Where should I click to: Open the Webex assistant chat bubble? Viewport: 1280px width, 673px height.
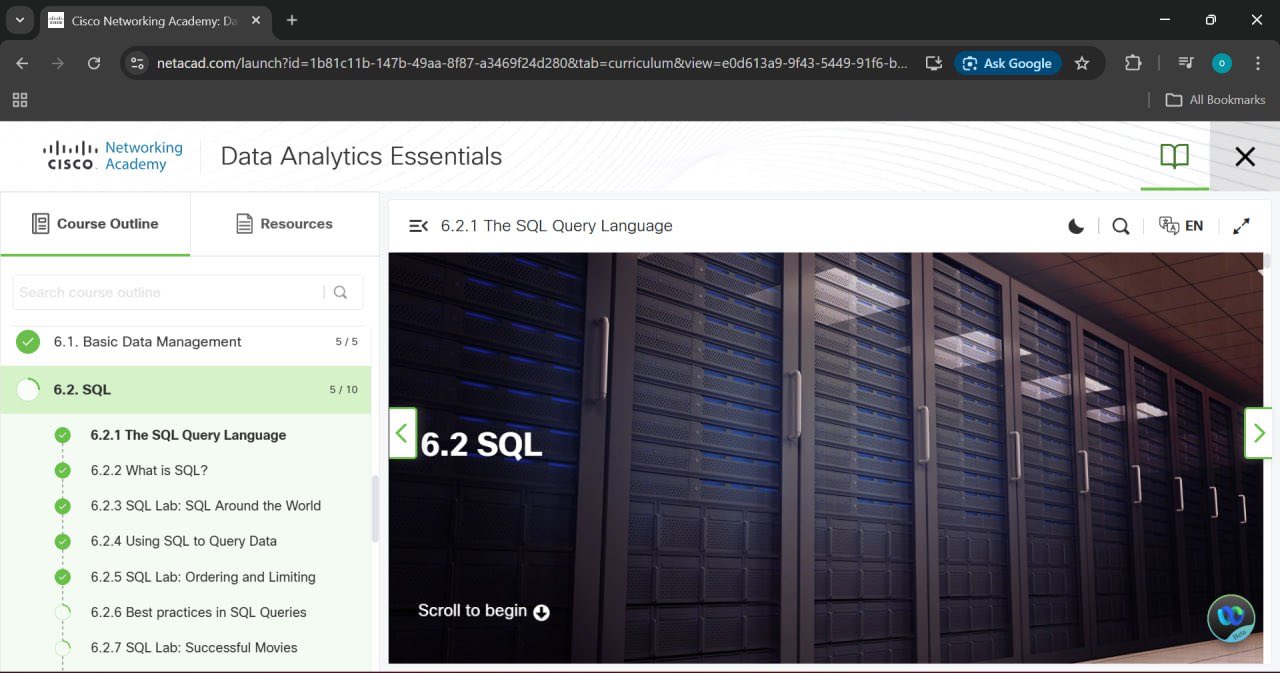[x=1231, y=617]
